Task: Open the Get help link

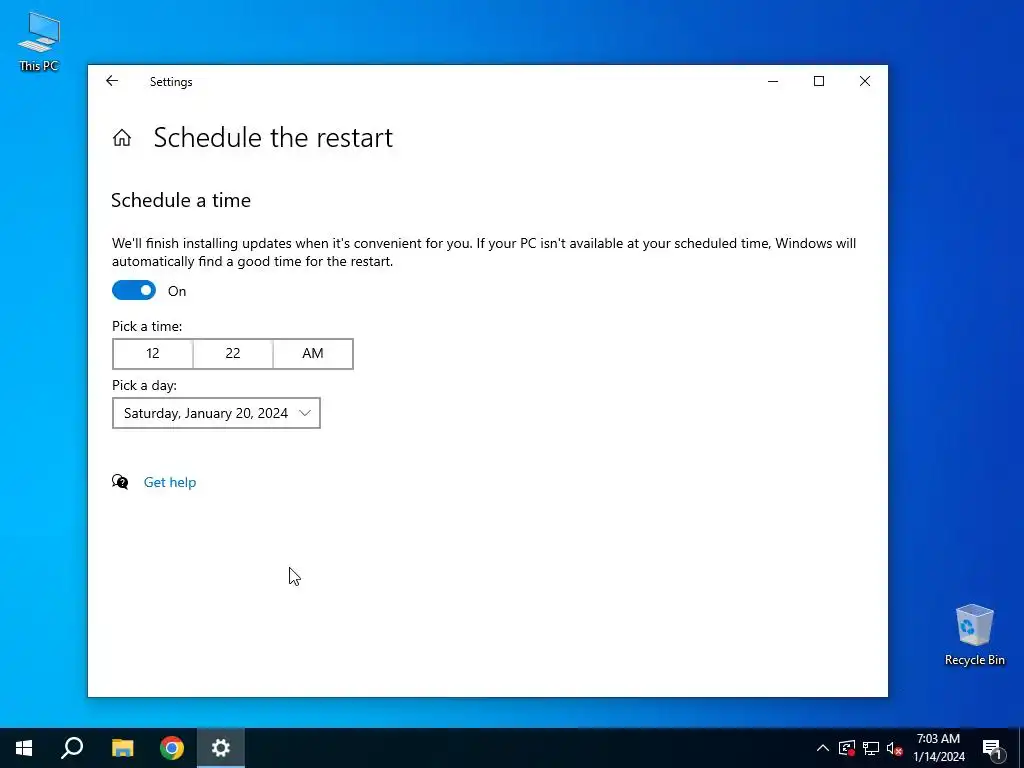Action: [170, 482]
